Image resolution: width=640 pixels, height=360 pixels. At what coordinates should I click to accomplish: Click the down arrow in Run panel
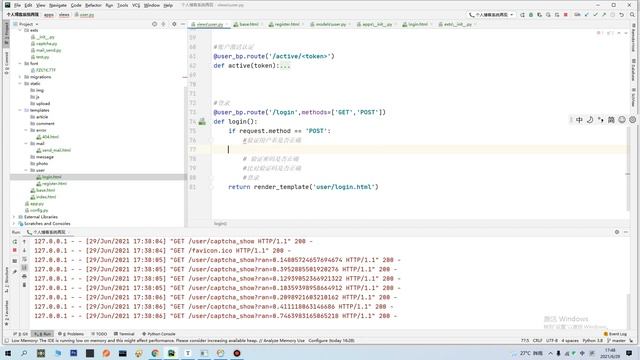tap(24, 250)
